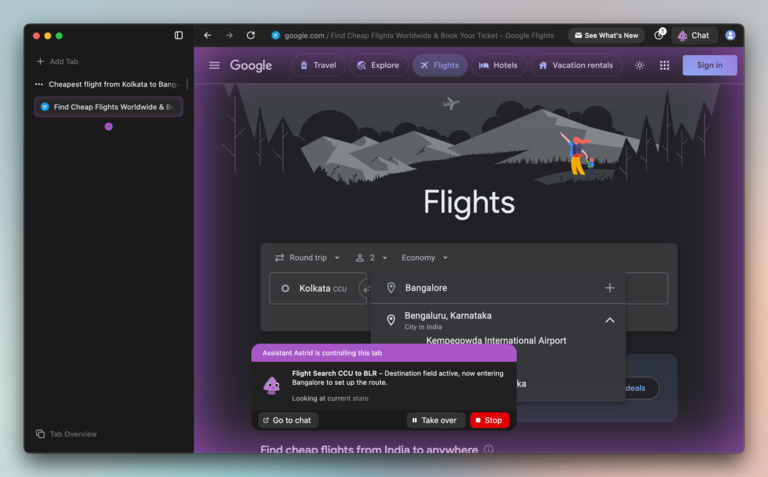Select the Bengaluru, Karnataka suggestion
The height and width of the screenshot is (477, 768).
click(498, 320)
